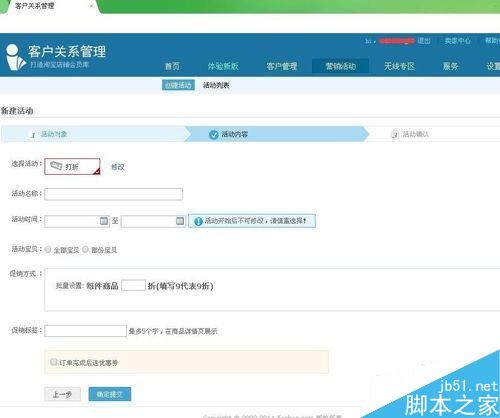
Task: Click the step 3 活动确认 number icon
Action: (395, 134)
